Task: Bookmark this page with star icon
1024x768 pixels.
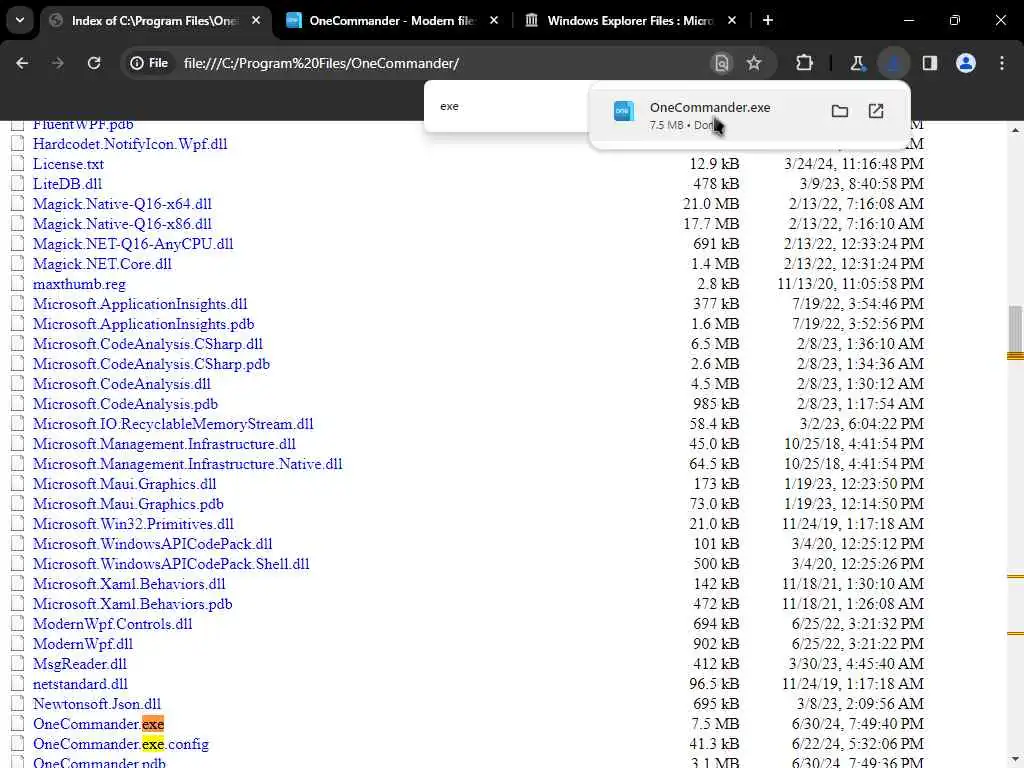Action: tap(754, 63)
